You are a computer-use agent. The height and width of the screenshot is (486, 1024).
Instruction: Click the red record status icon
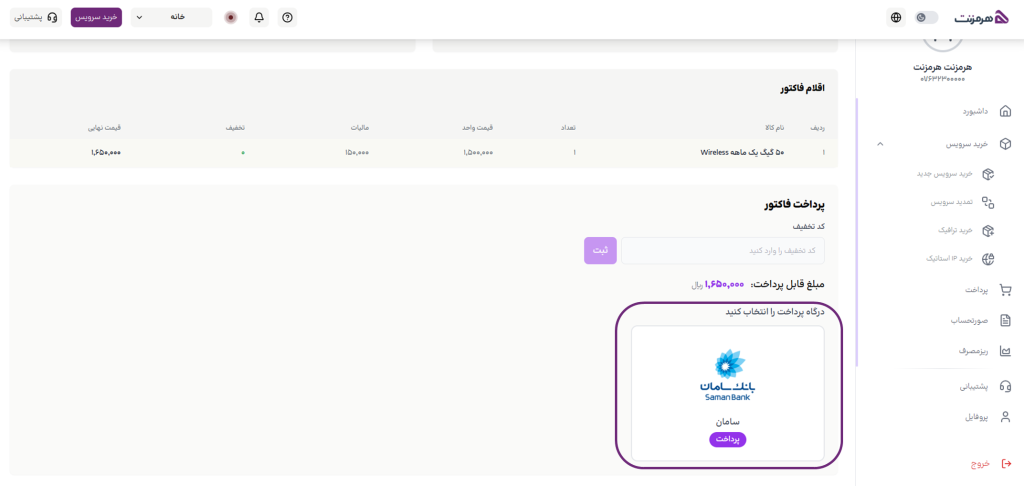pos(231,18)
